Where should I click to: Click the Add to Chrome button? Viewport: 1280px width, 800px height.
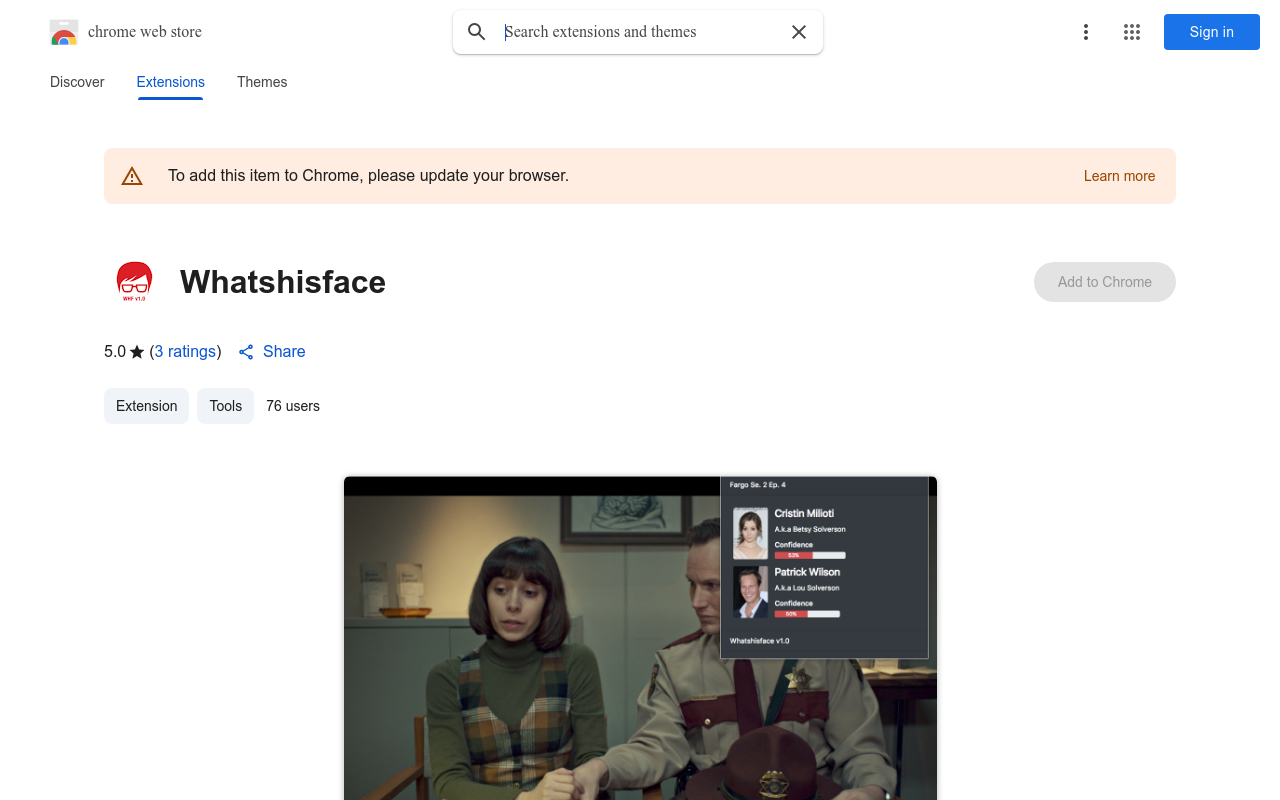point(1105,282)
